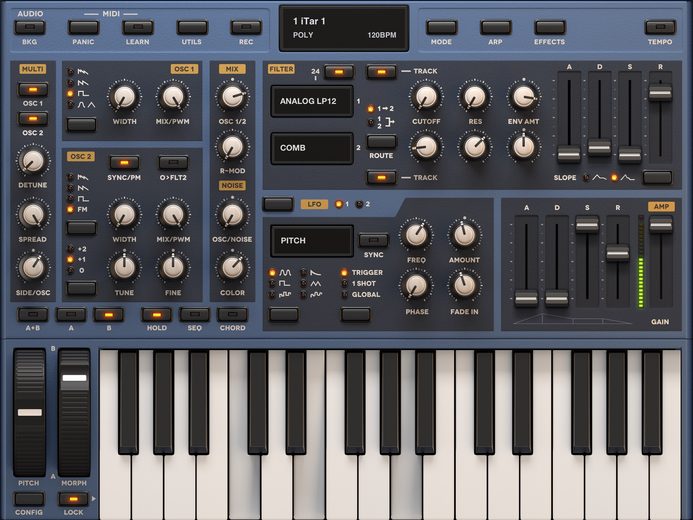Image resolution: width=693 pixels, height=520 pixels.
Task: Click the LFO FADE IN knob
Action: tap(464, 286)
